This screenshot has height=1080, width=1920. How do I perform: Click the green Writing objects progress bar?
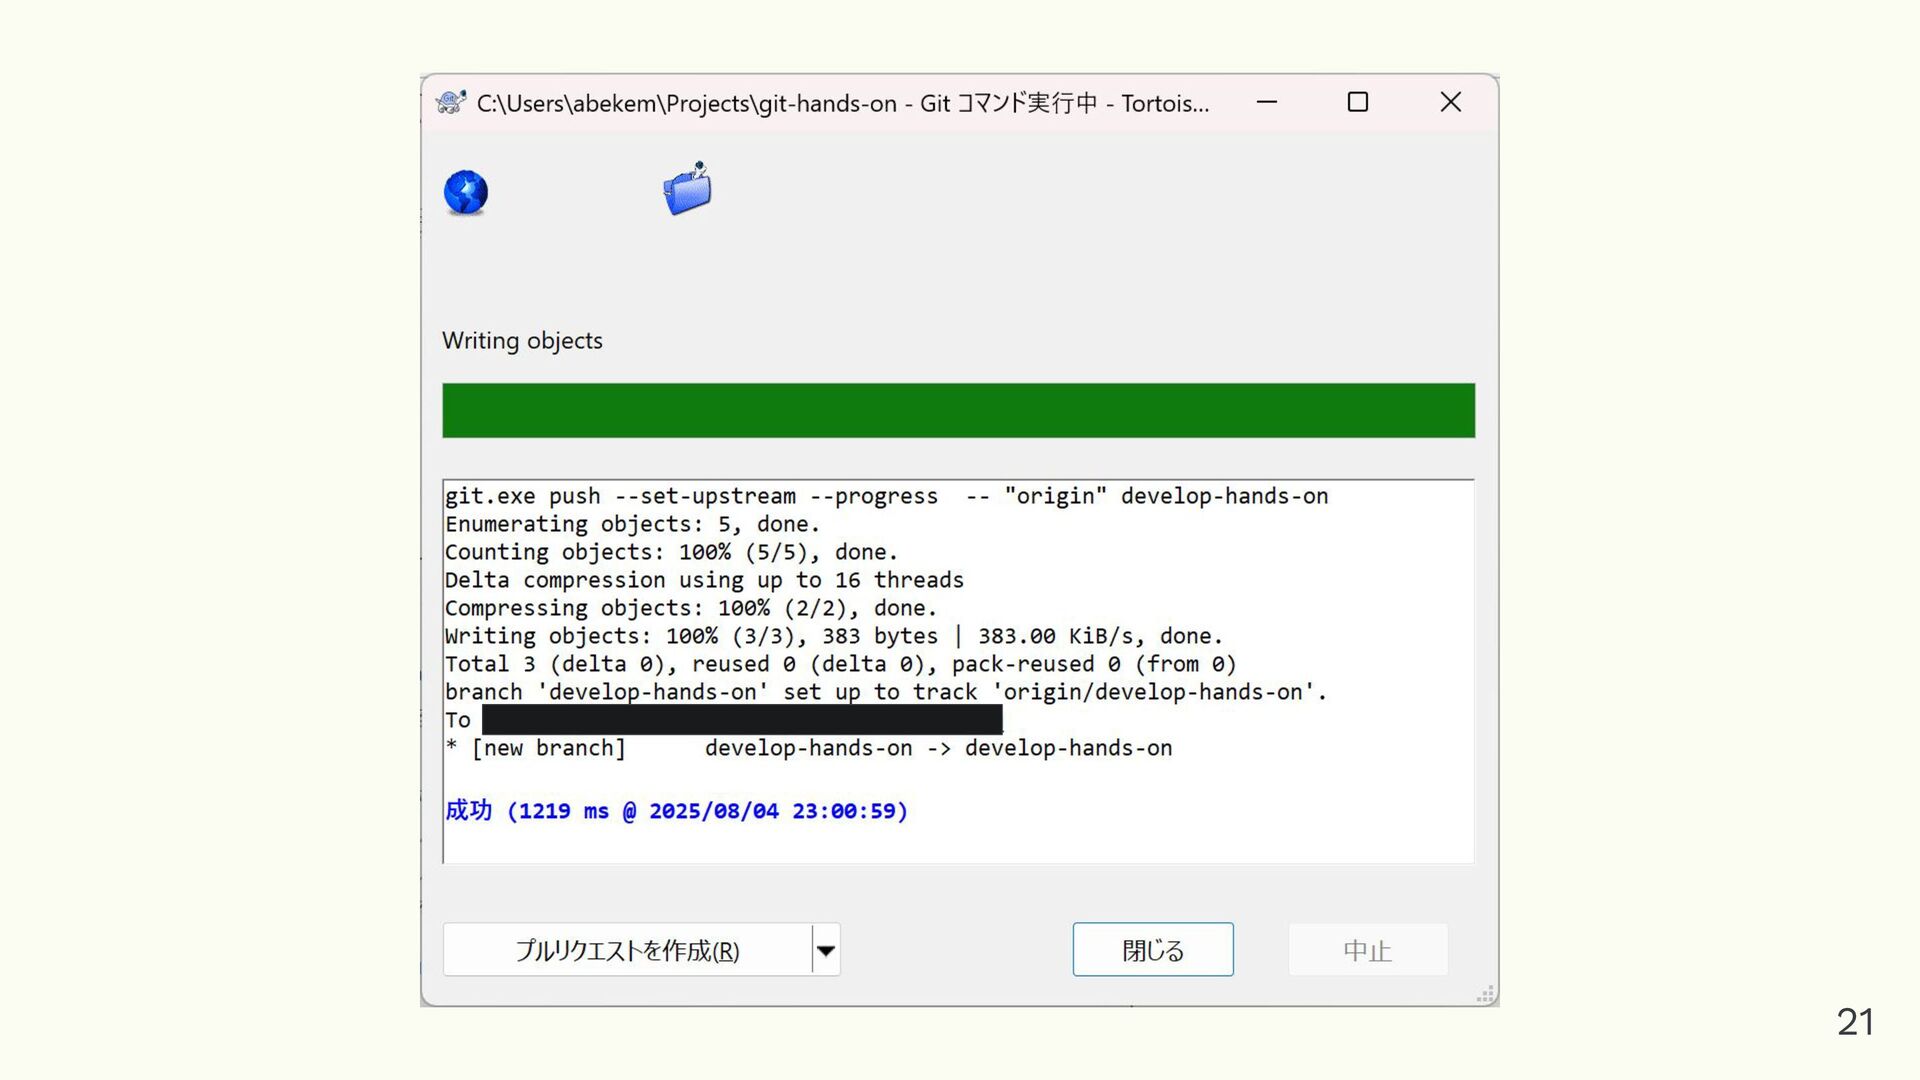(x=959, y=410)
